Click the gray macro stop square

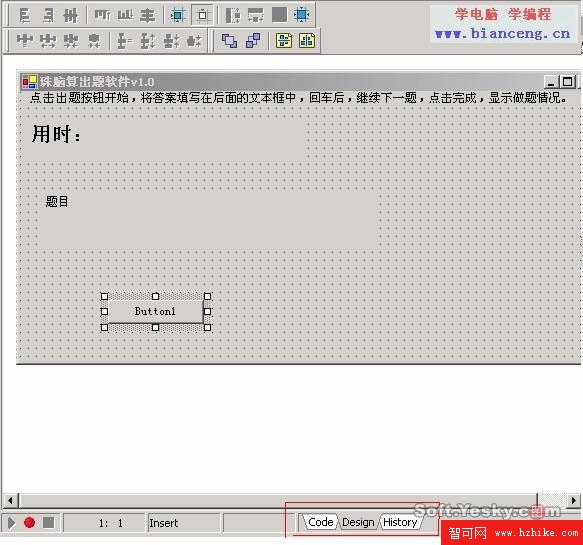(49, 523)
